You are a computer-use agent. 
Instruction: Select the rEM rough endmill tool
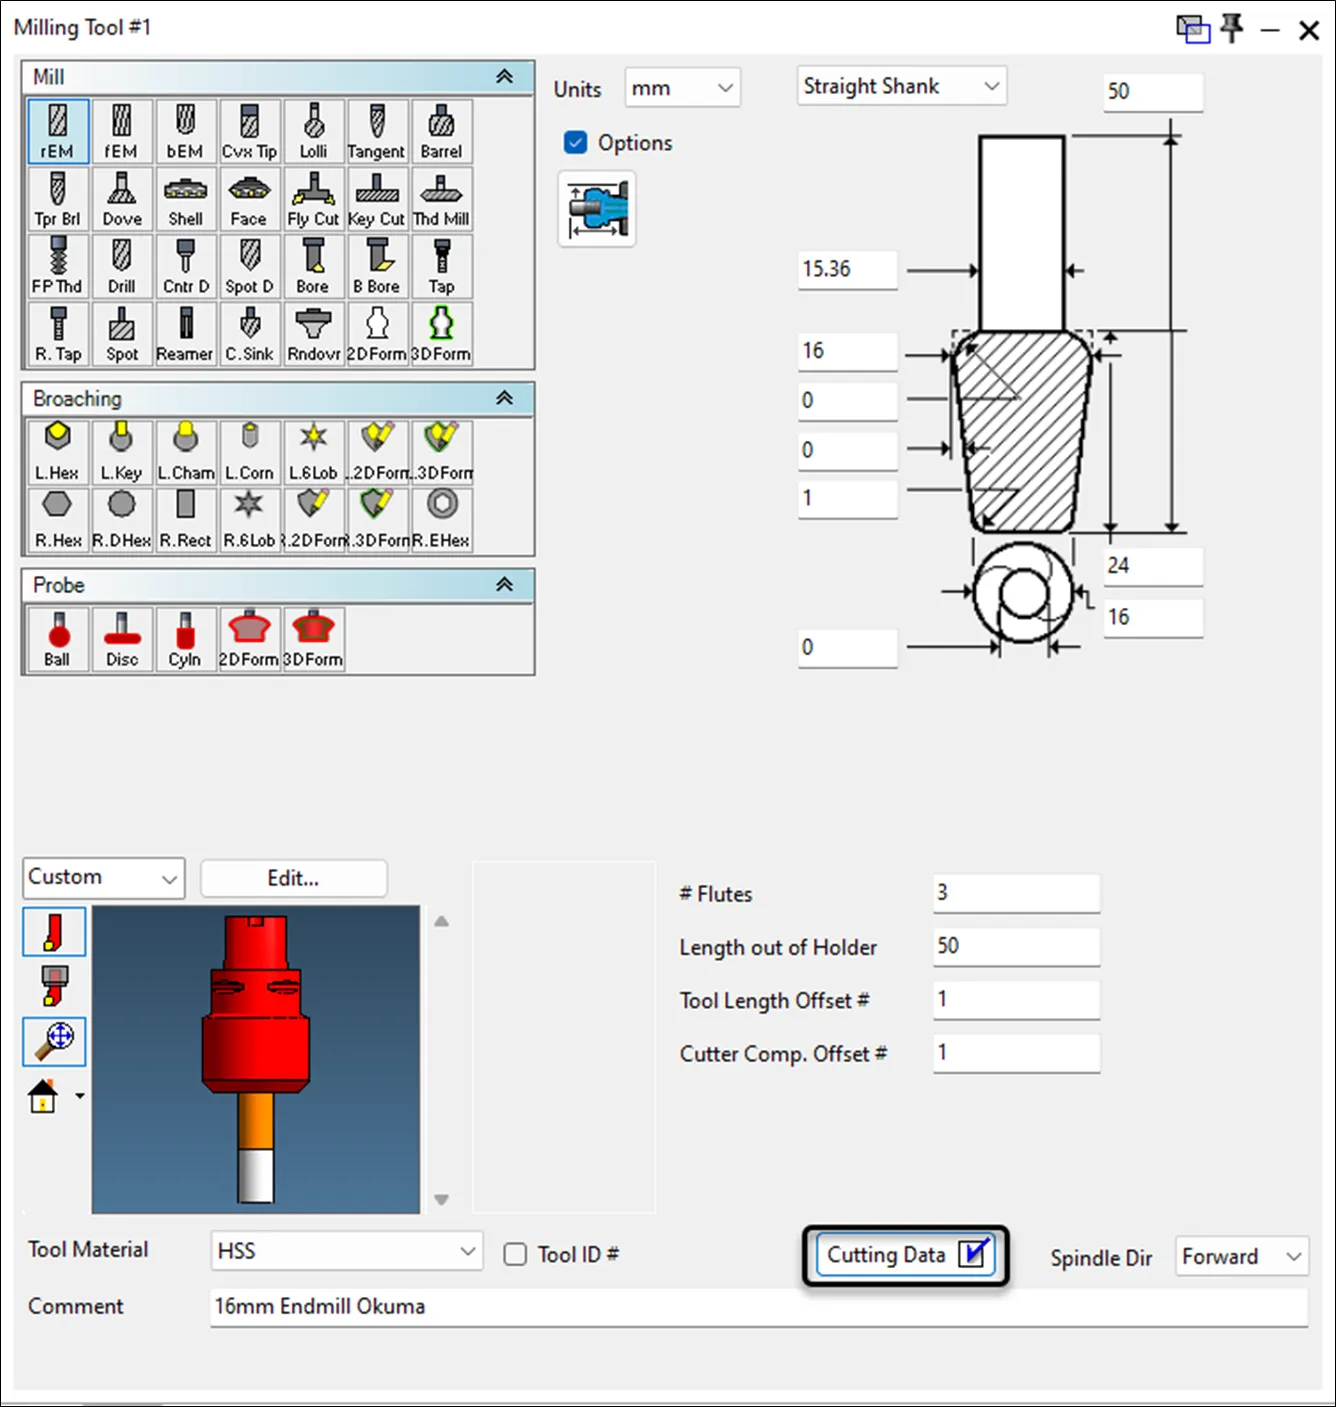coord(58,131)
